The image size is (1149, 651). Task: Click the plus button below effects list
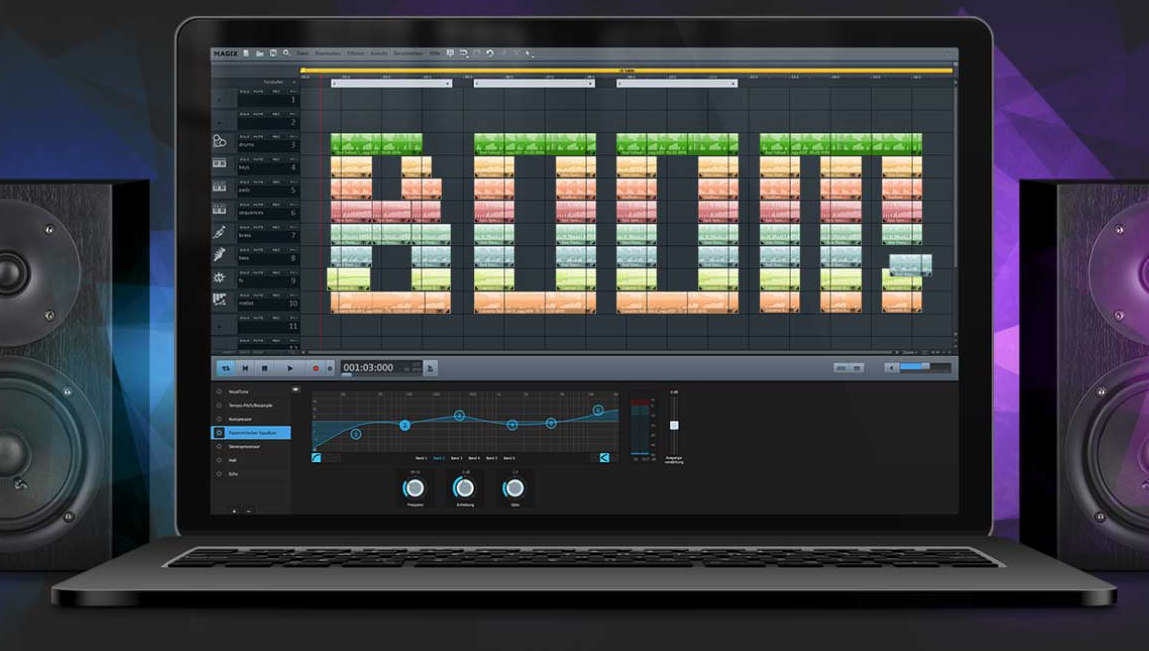pos(234,511)
